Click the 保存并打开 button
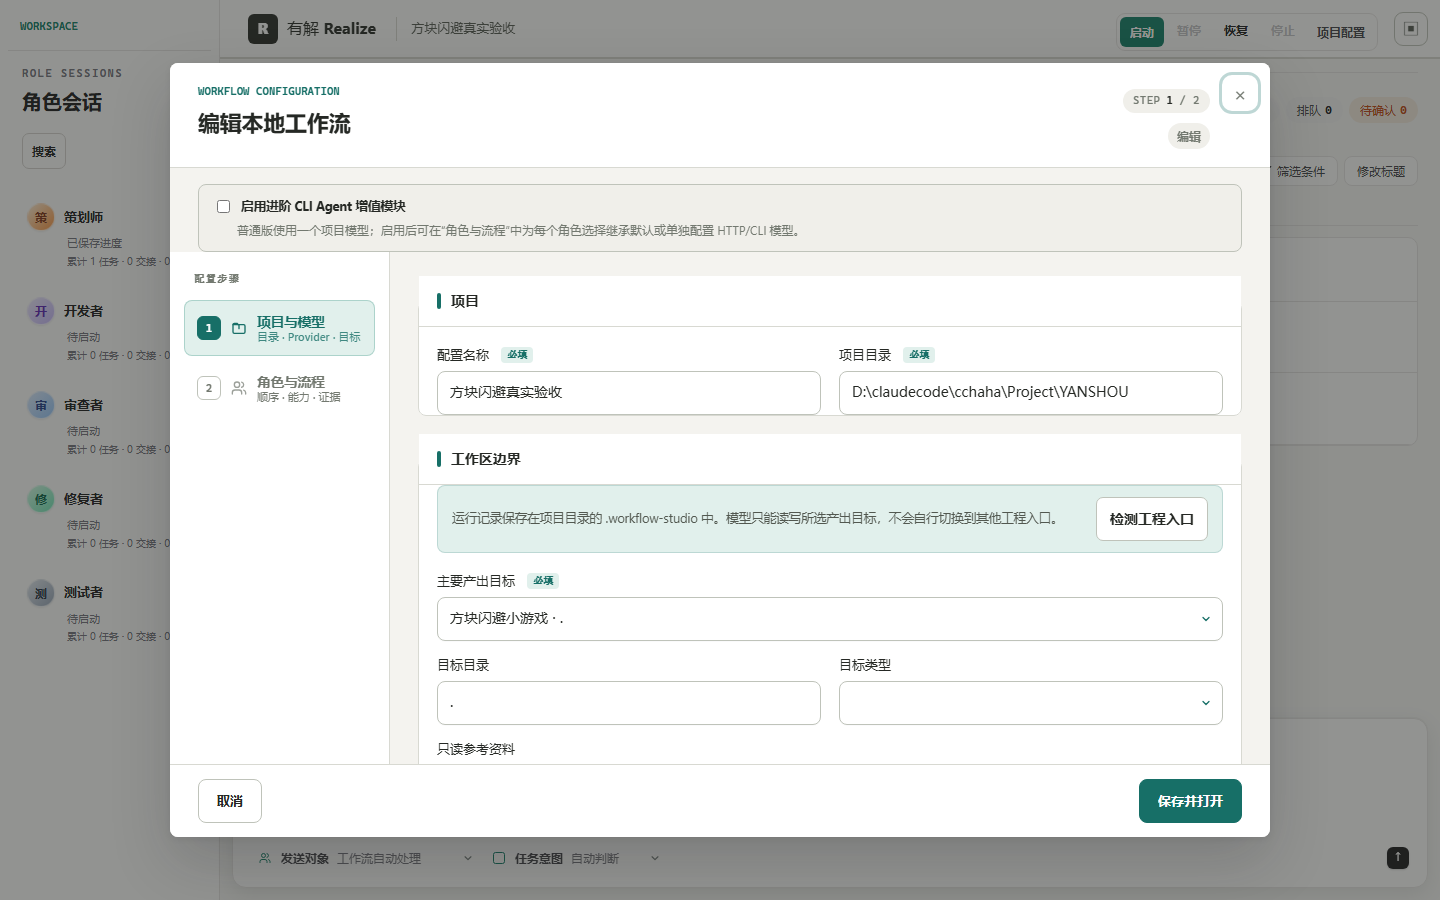Screen dimensions: 1440x900 (1190, 801)
